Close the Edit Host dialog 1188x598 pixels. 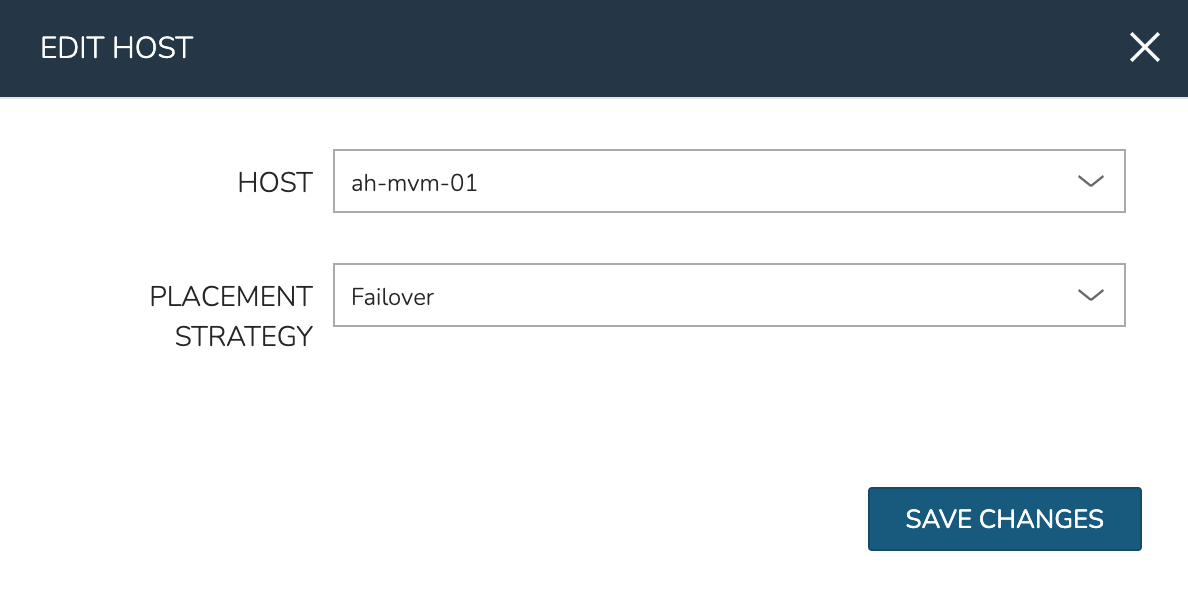[x=1144, y=48]
